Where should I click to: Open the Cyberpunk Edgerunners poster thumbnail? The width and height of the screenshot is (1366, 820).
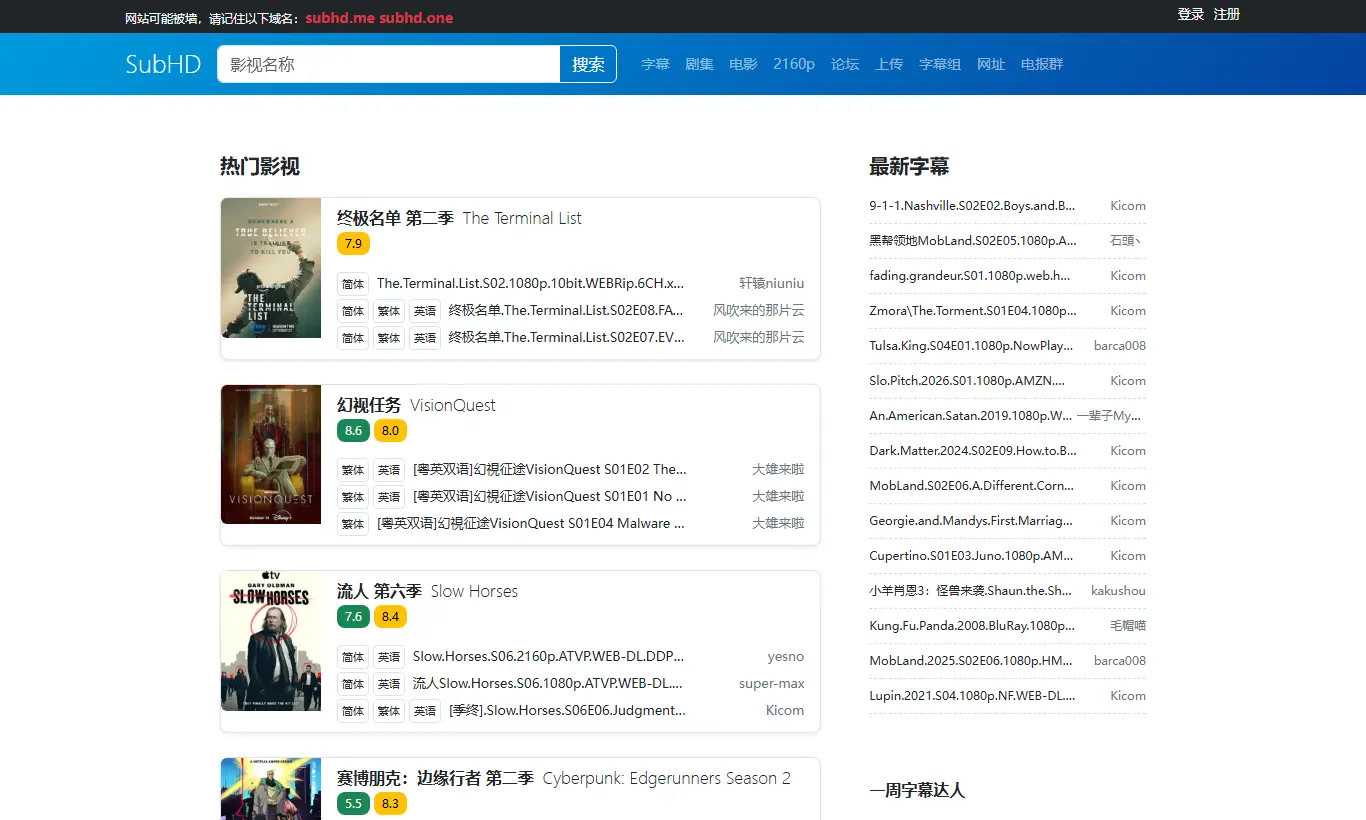tap(271, 789)
